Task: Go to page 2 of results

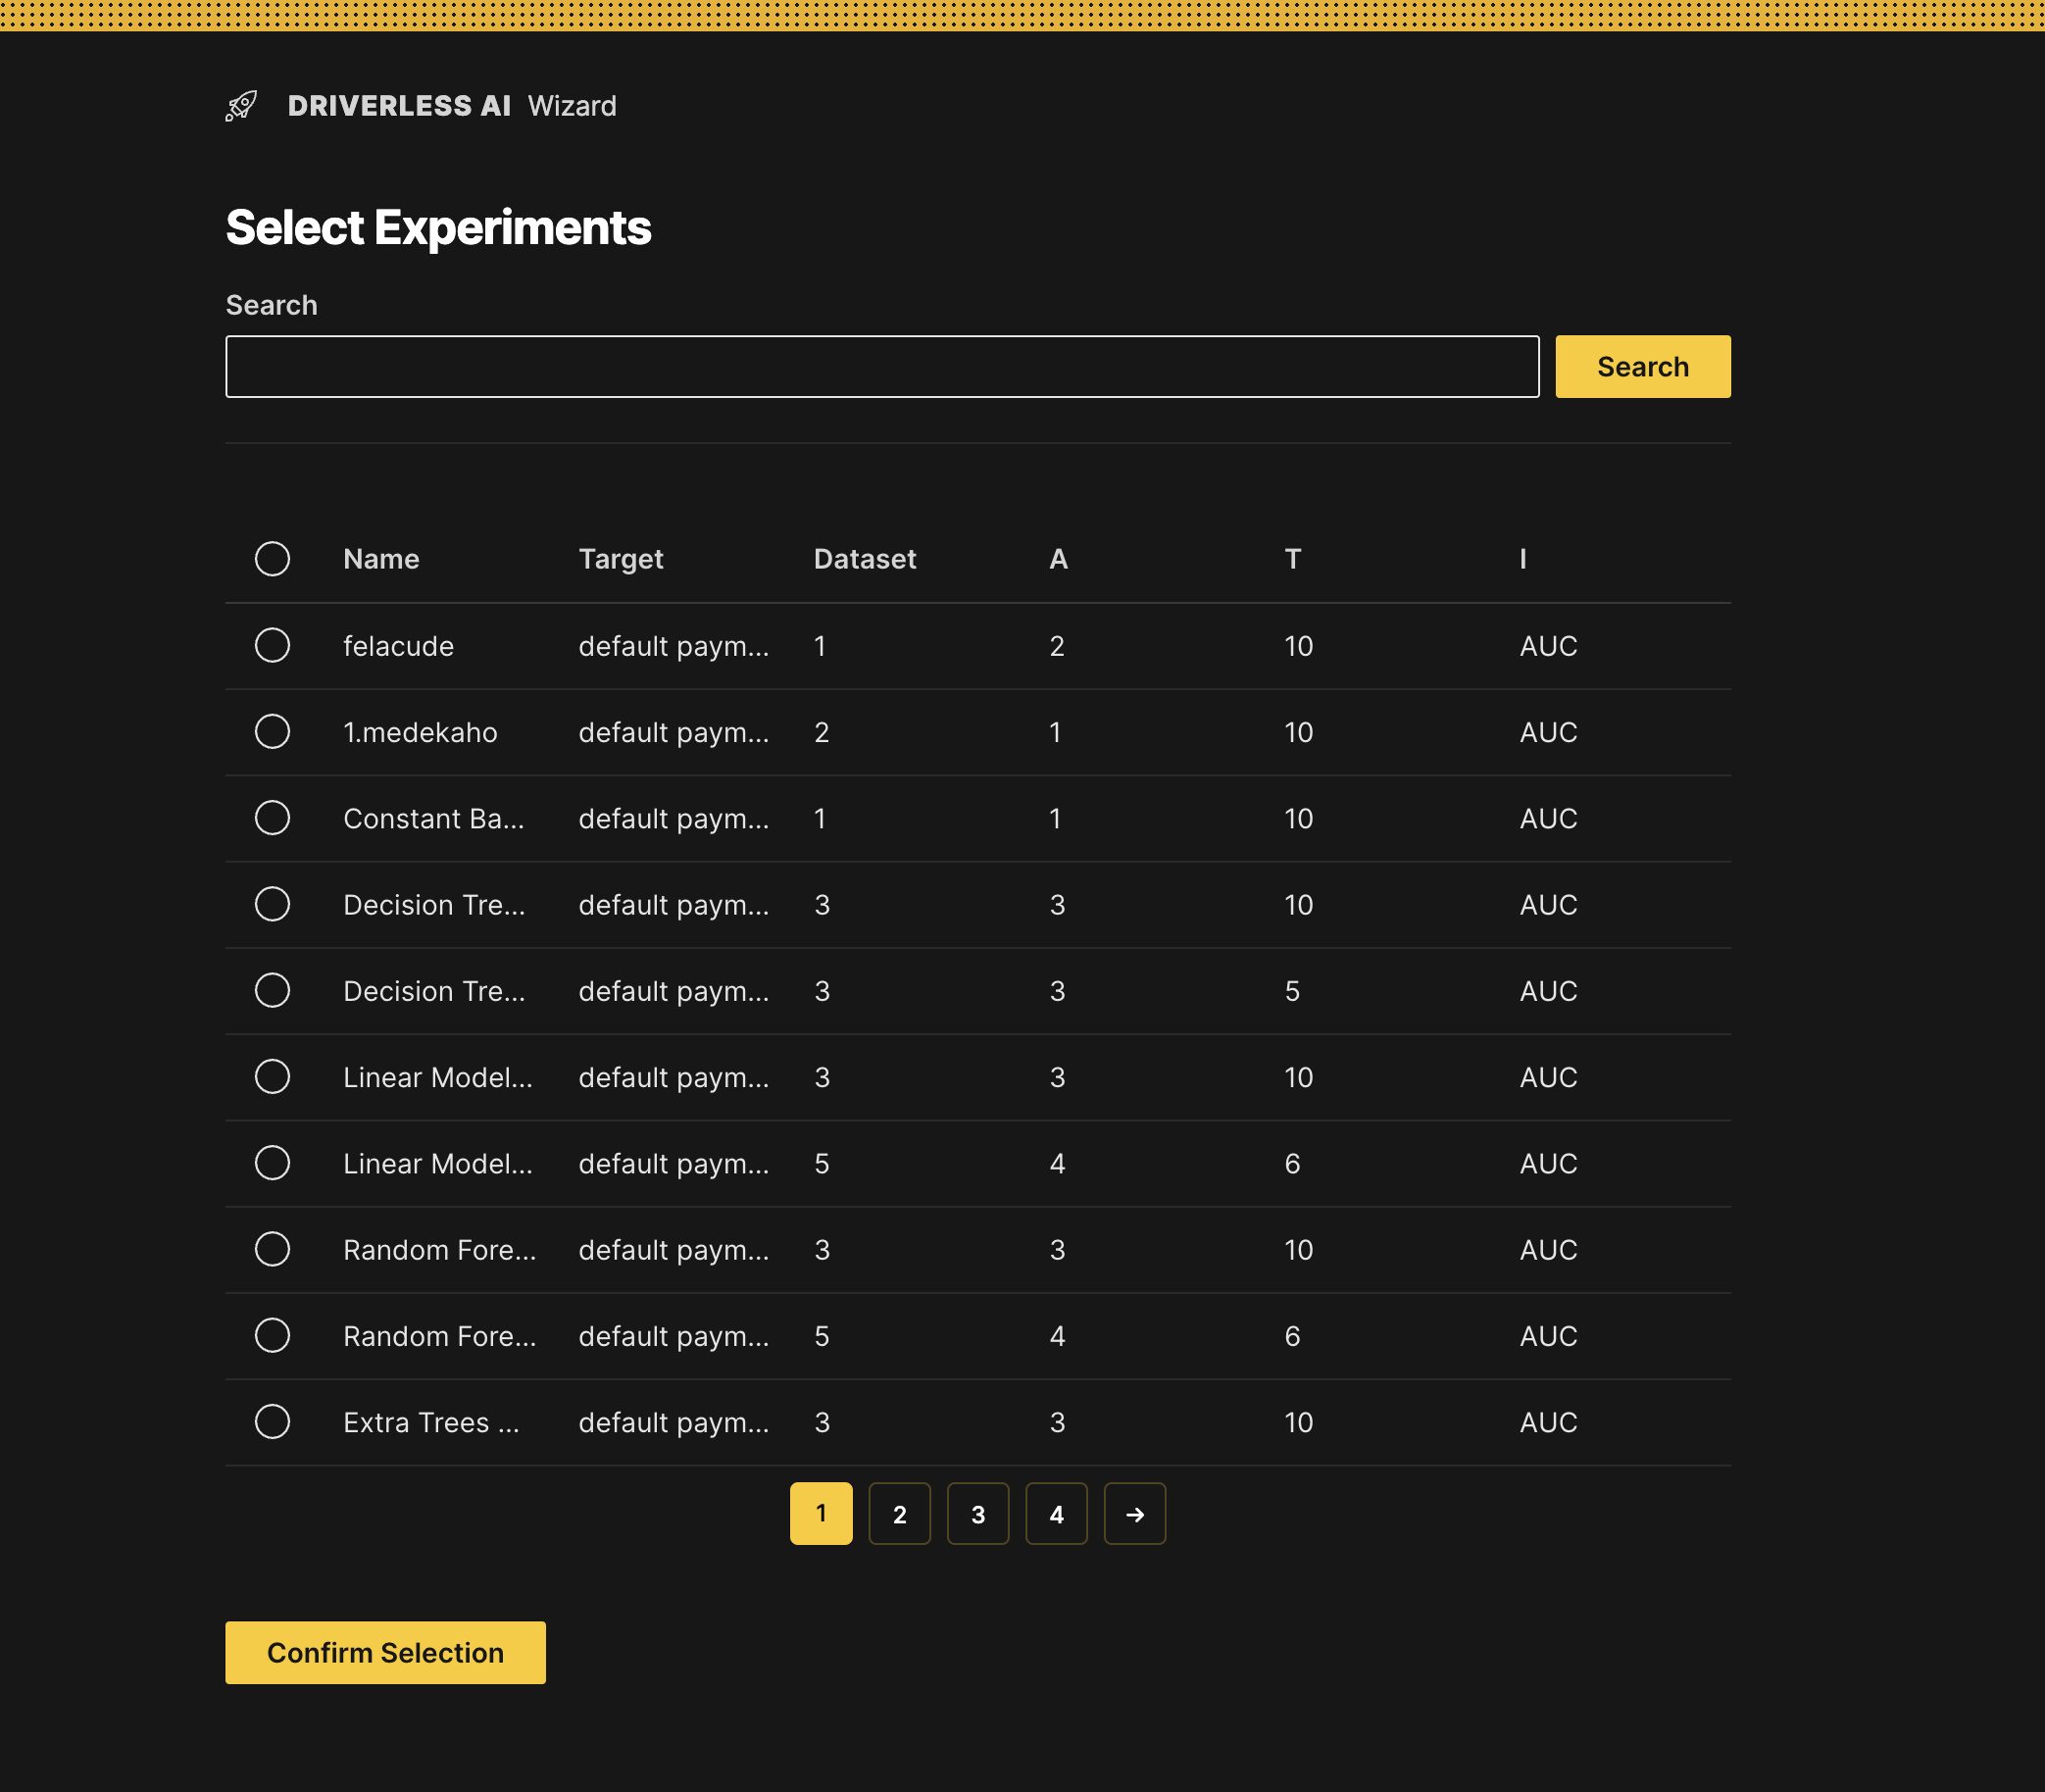Action: (x=899, y=1513)
